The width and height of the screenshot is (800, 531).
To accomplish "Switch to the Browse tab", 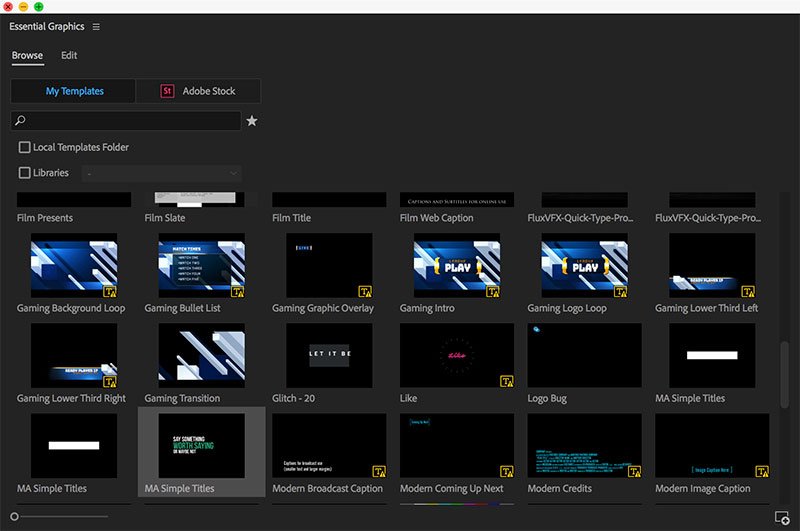I will point(28,55).
